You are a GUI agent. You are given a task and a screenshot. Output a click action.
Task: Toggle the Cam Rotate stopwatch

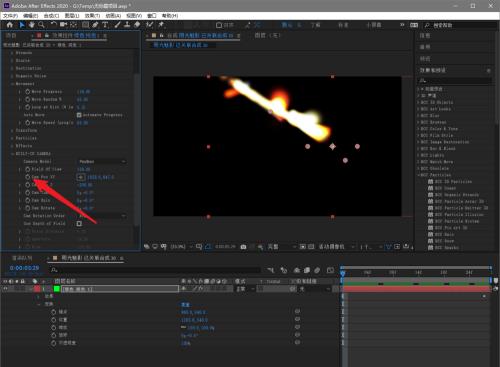pos(28,208)
